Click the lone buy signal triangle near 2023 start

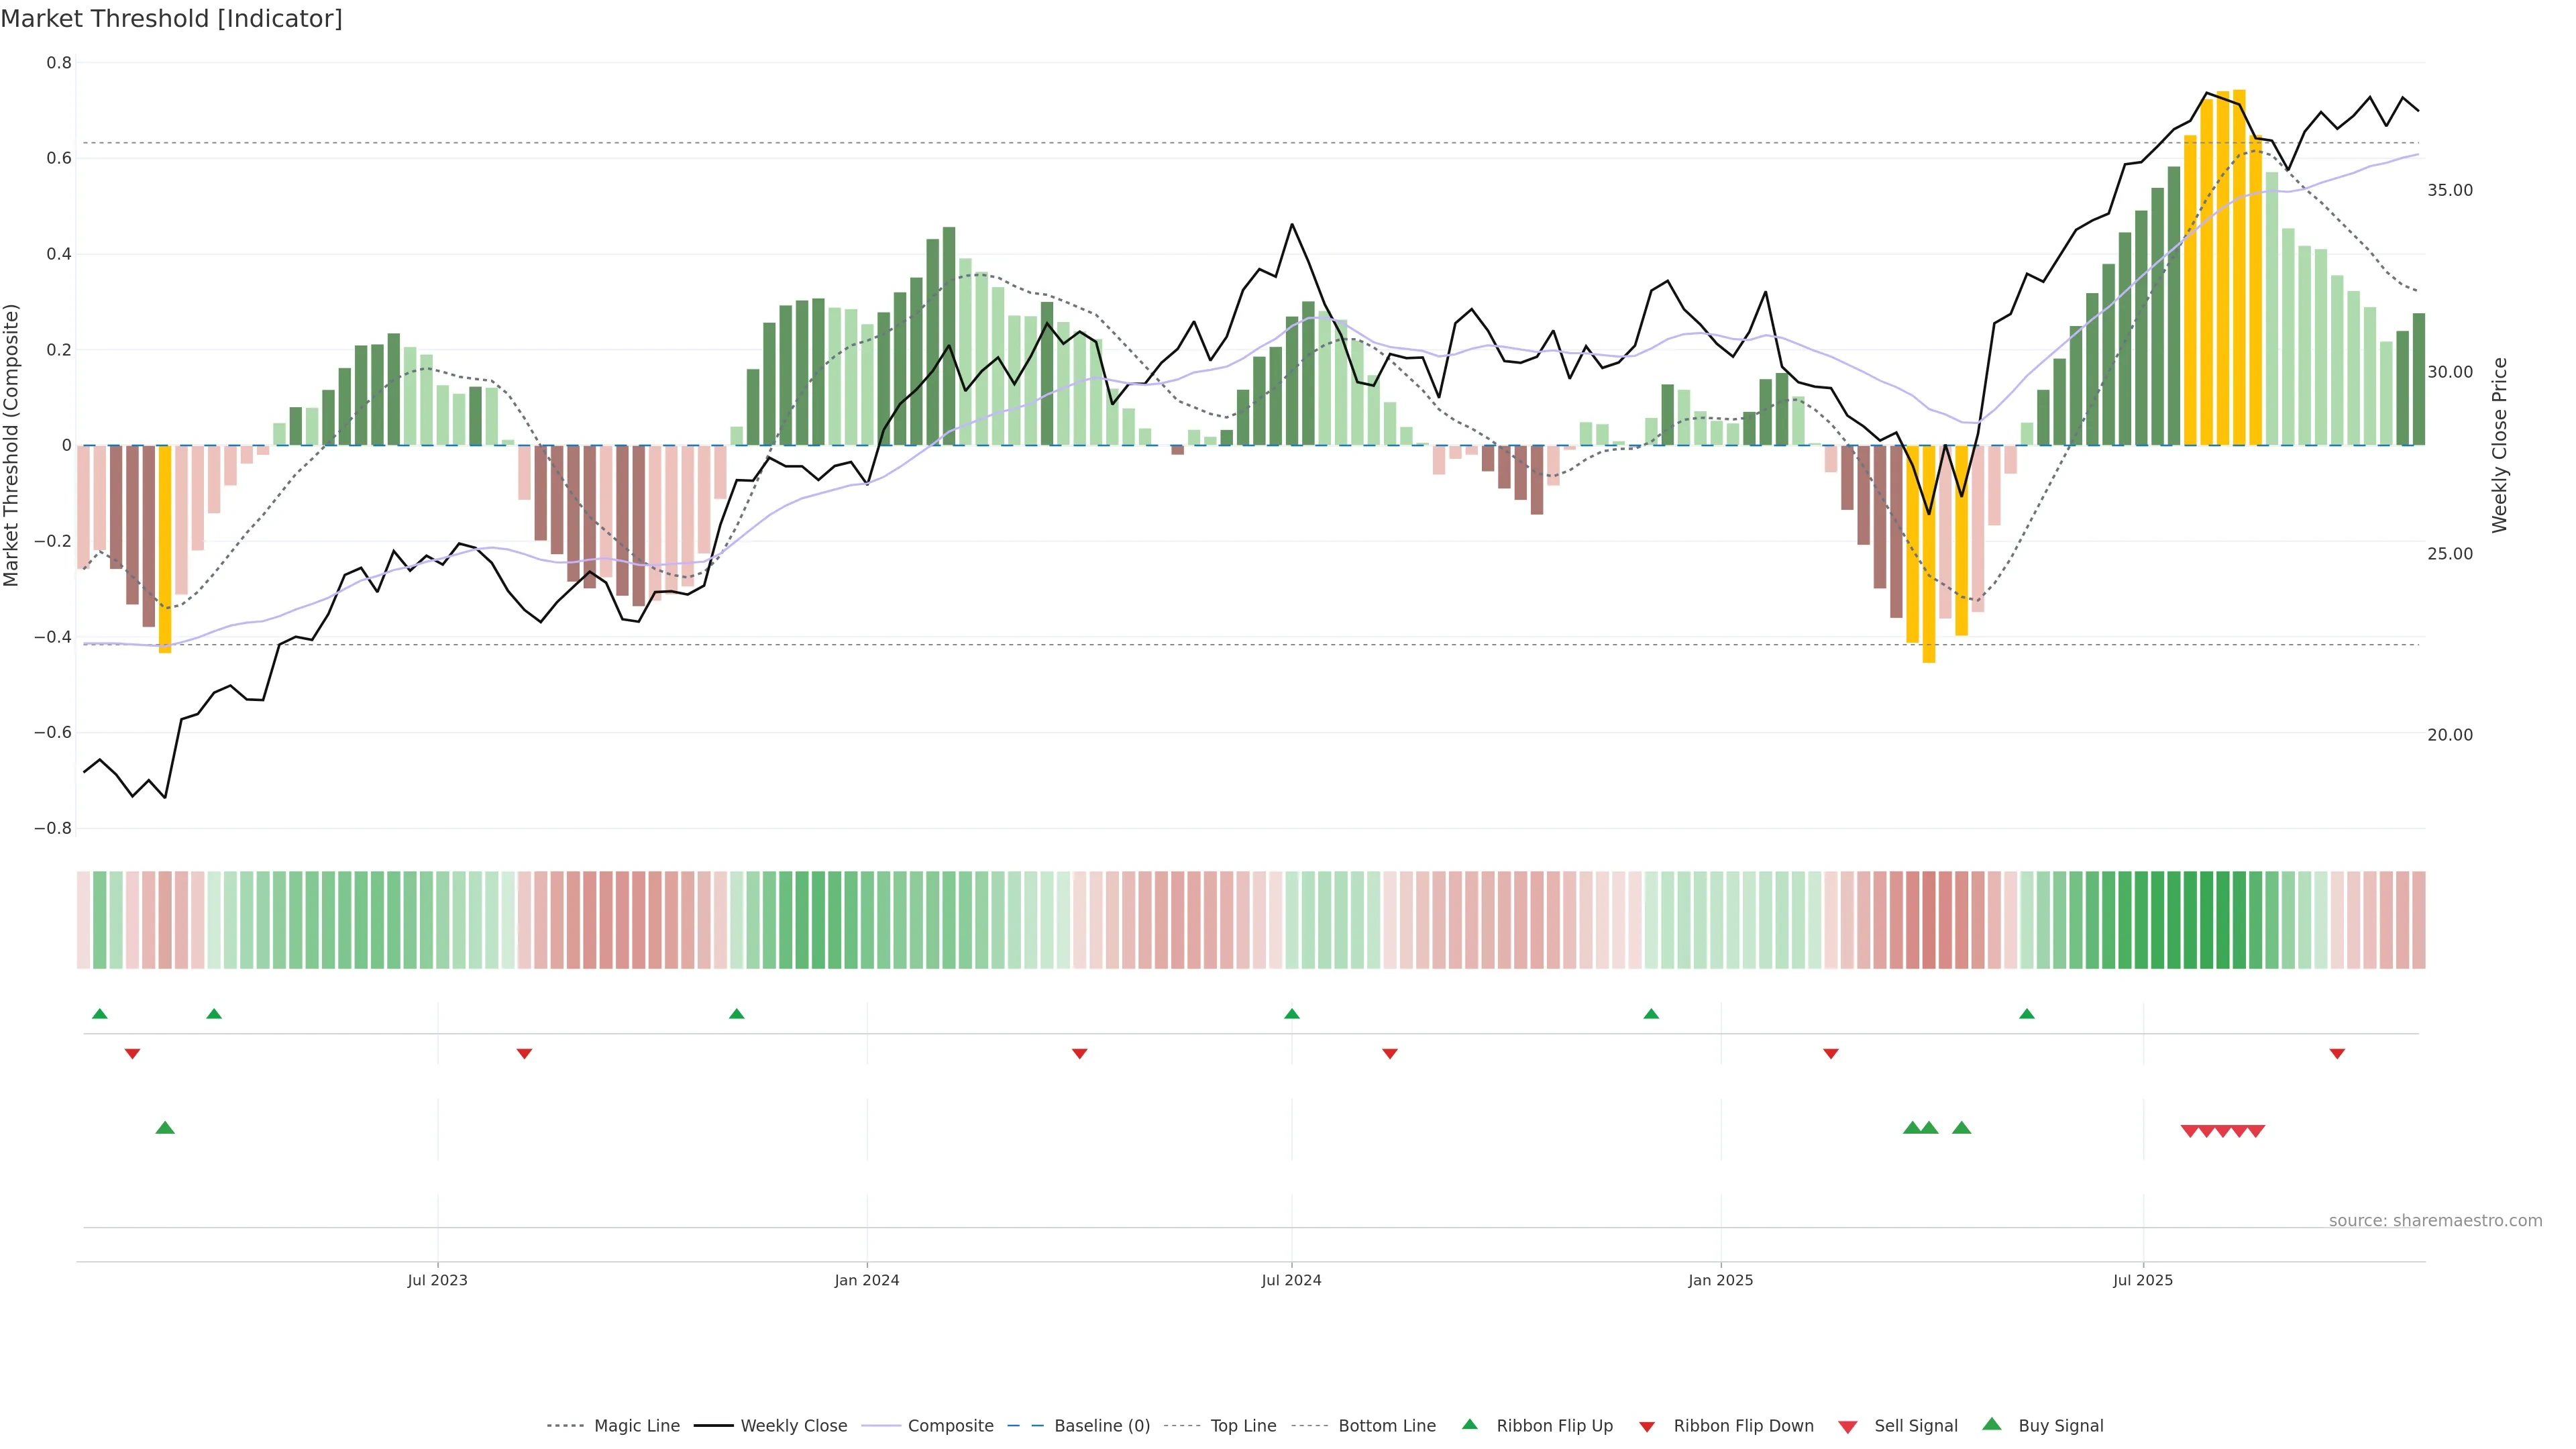tap(166, 1128)
